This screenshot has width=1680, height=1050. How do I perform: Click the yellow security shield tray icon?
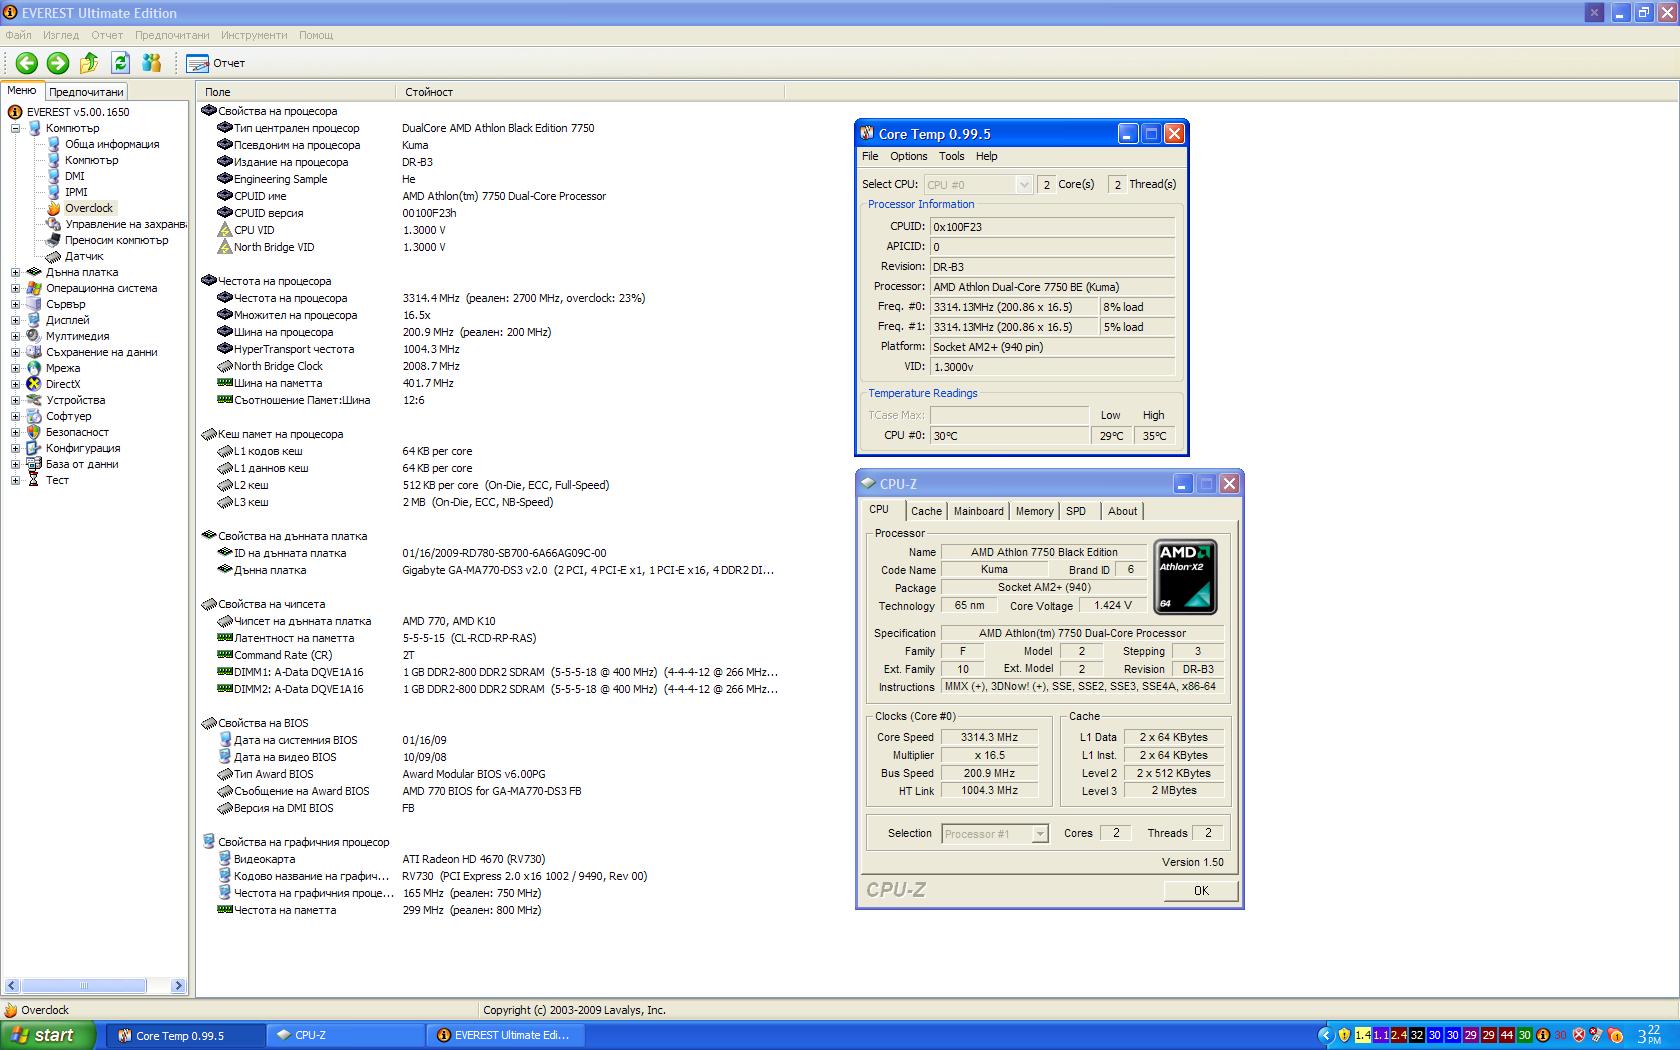pos(1344,1035)
